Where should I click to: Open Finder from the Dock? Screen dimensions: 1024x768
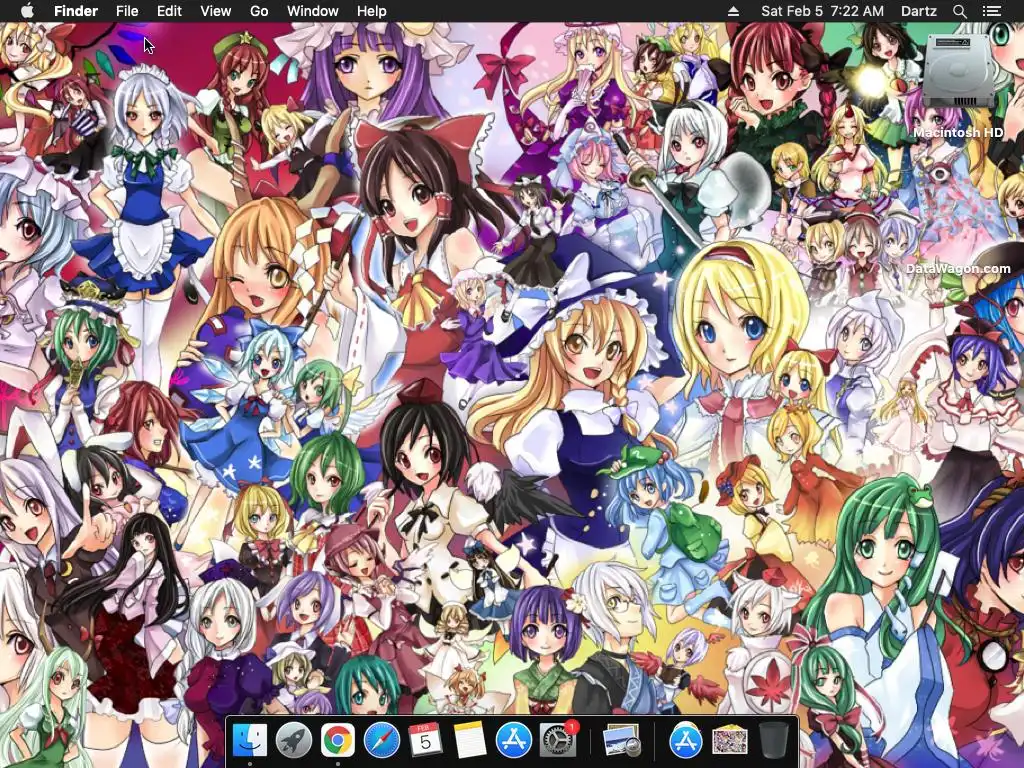click(x=250, y=740)
